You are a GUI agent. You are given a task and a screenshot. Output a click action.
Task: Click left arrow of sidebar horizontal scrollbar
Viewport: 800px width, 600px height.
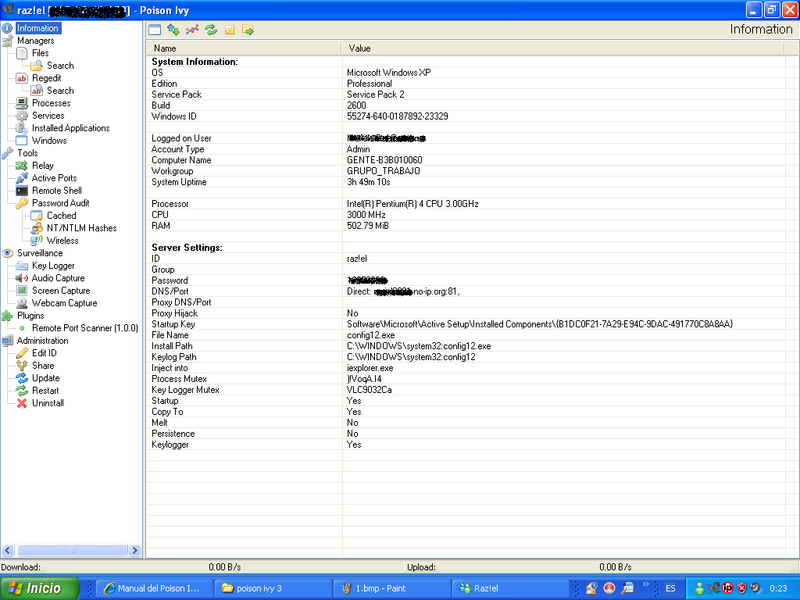click(7, 550)
